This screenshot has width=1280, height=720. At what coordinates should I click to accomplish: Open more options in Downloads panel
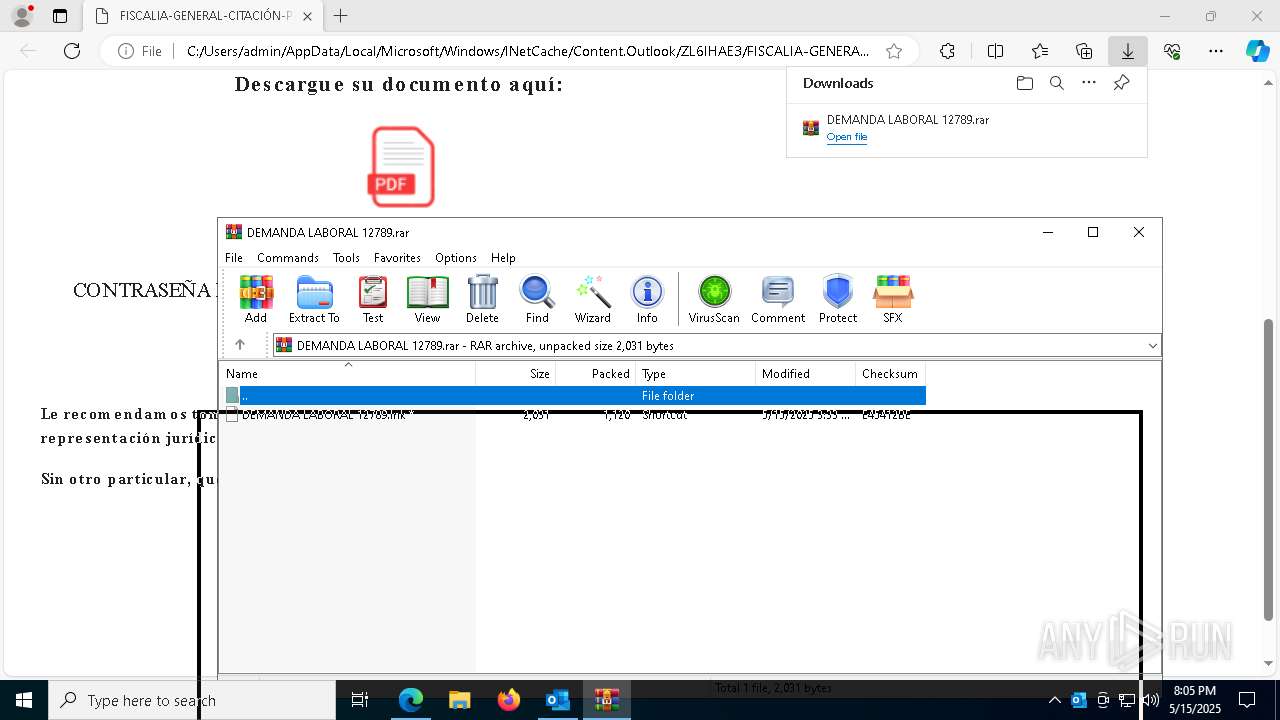pos(1088,83)
